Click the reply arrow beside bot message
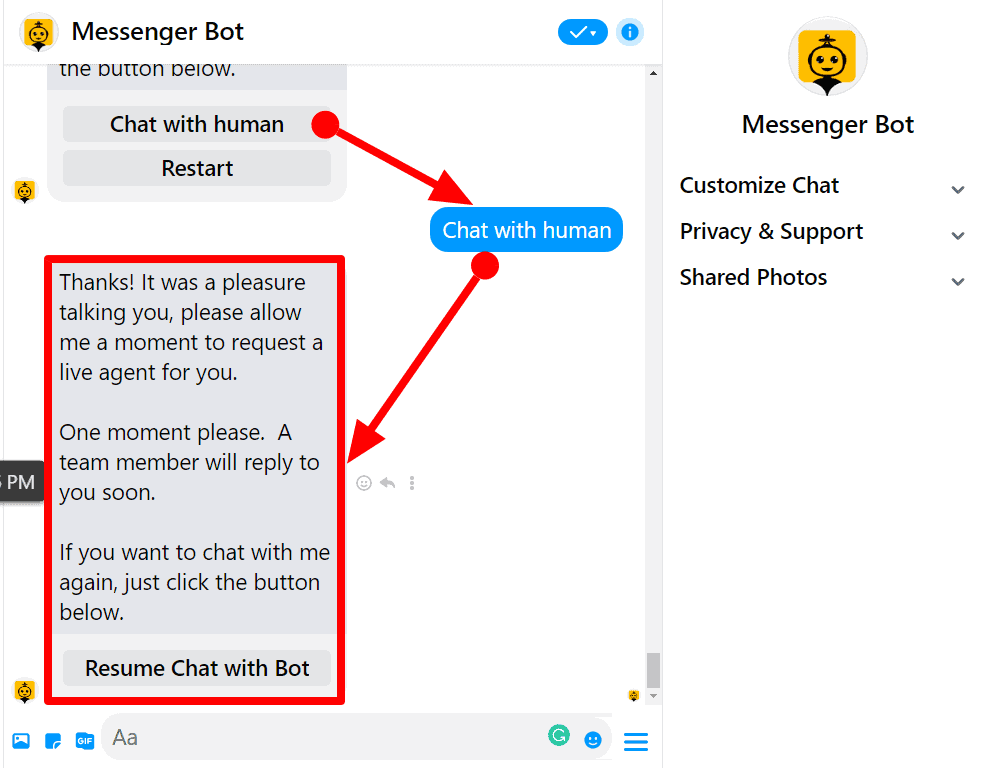The image size is (990, 768). (388, 483)
